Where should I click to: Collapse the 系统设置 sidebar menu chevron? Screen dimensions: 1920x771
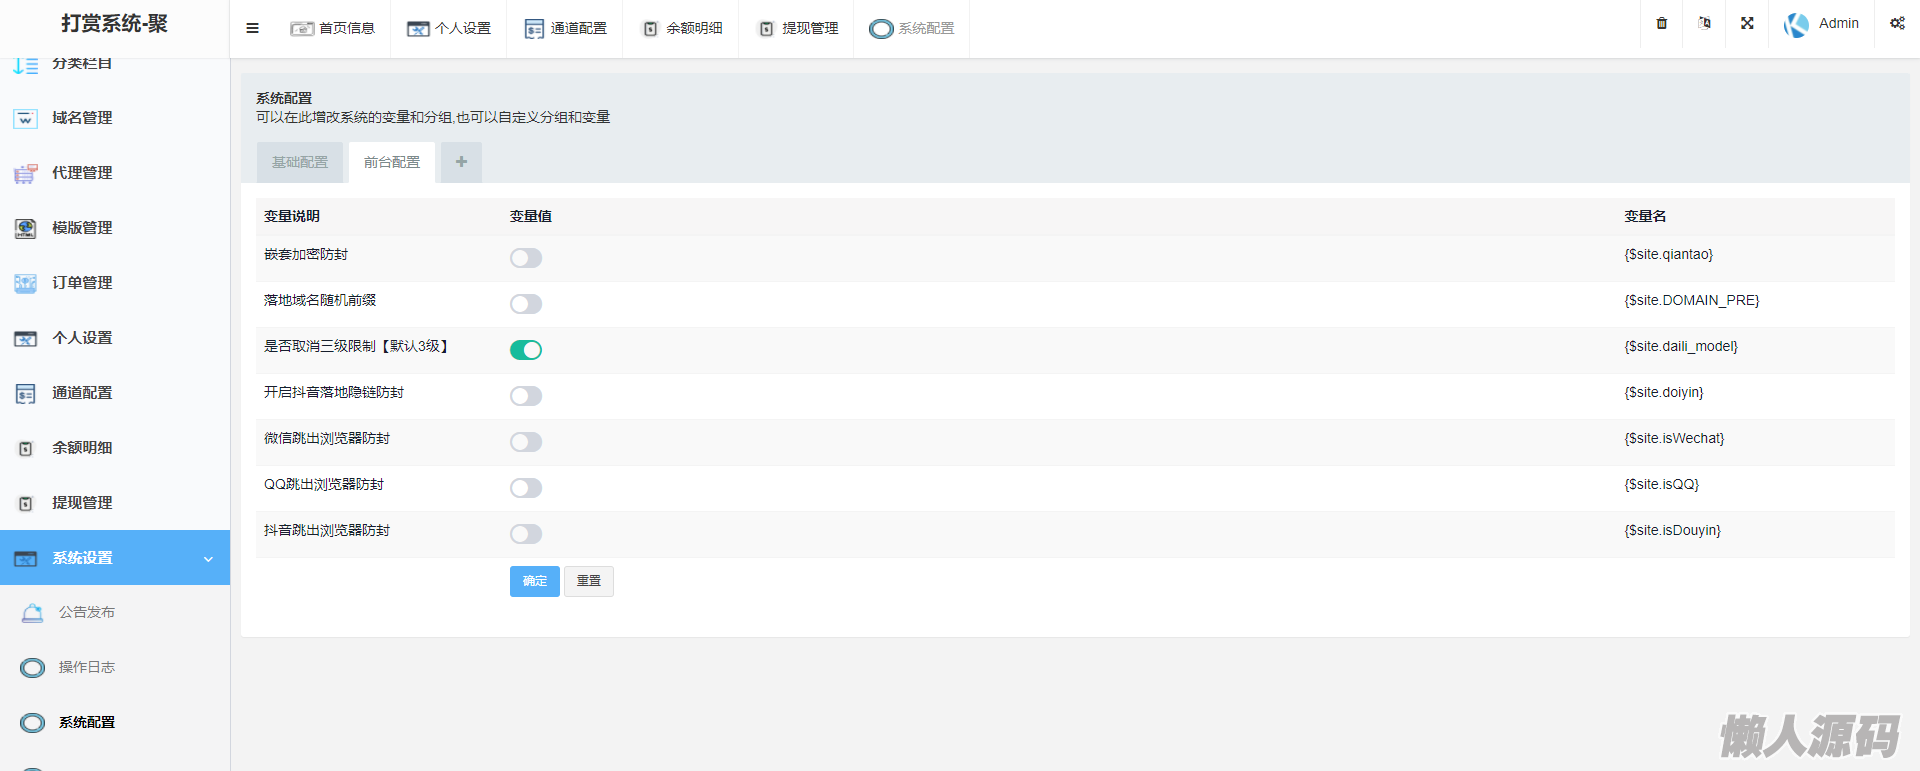[208, 559]
